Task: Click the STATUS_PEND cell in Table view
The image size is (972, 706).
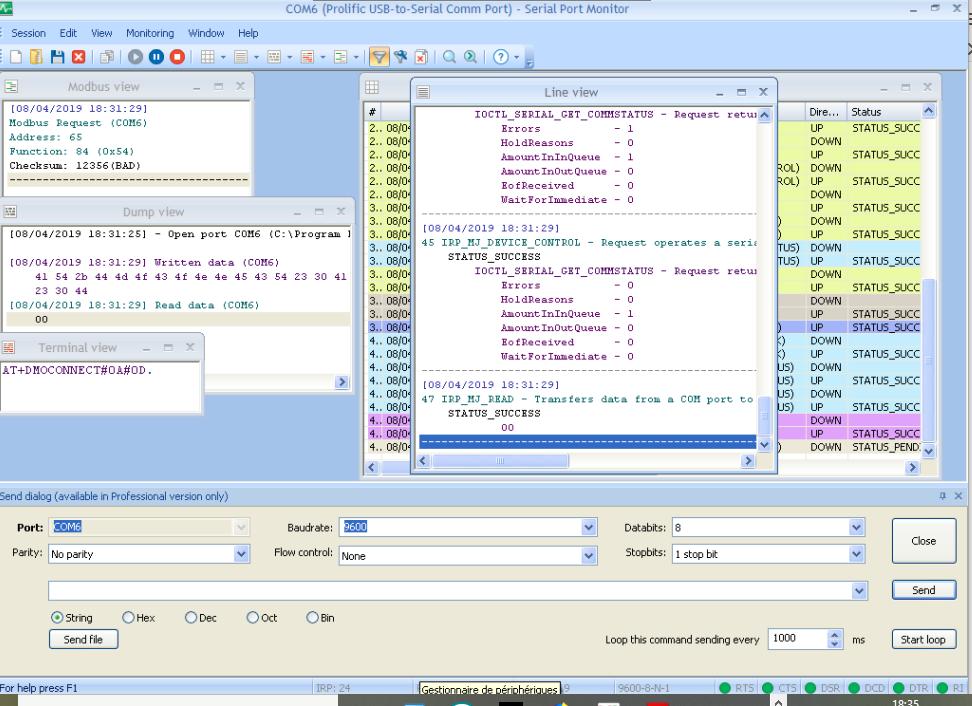Action: click(885, 447)
